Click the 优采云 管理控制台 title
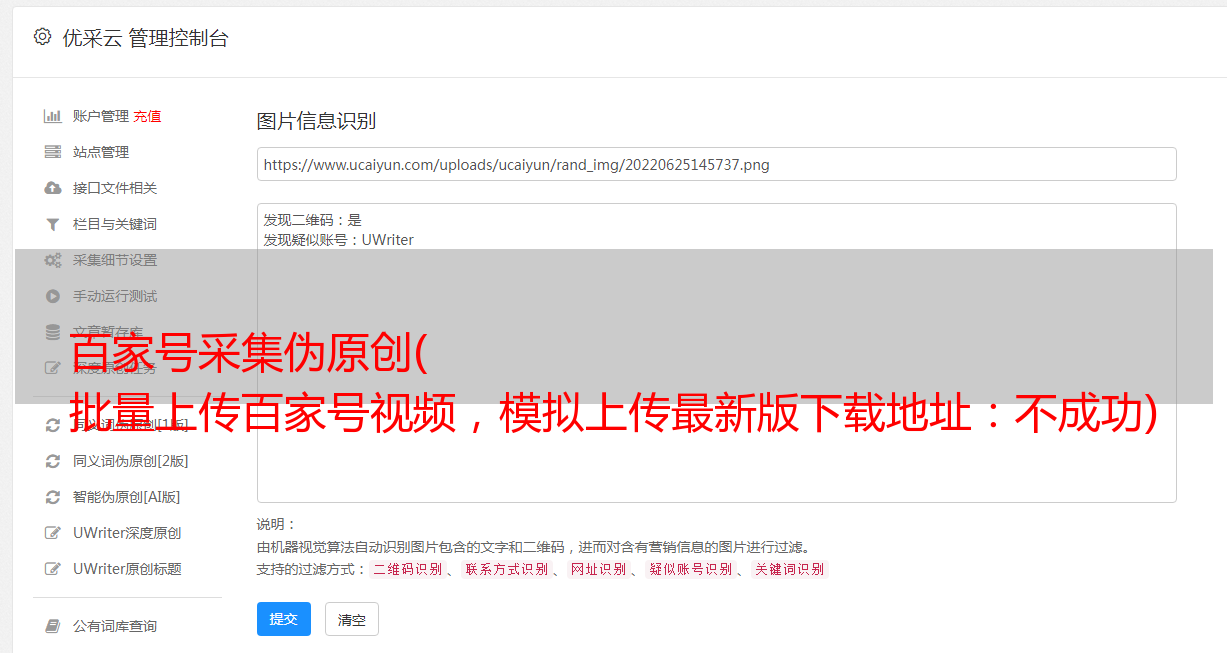 point(146,38)
